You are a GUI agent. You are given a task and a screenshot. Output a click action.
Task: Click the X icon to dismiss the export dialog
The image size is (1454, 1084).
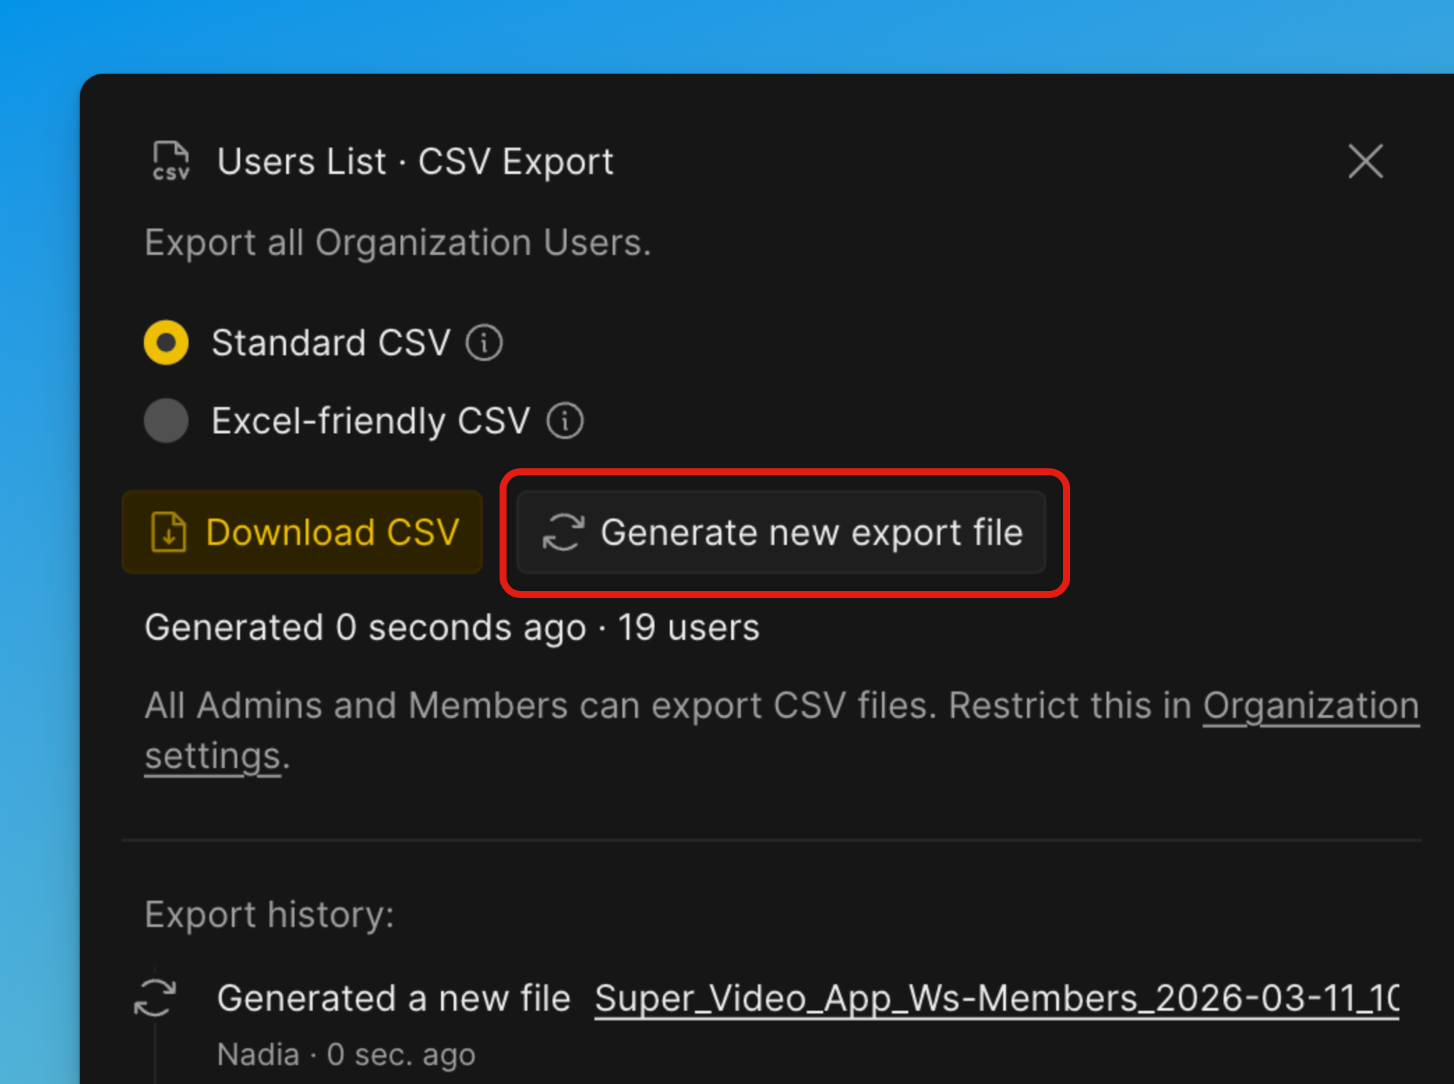pos(1365,161)
